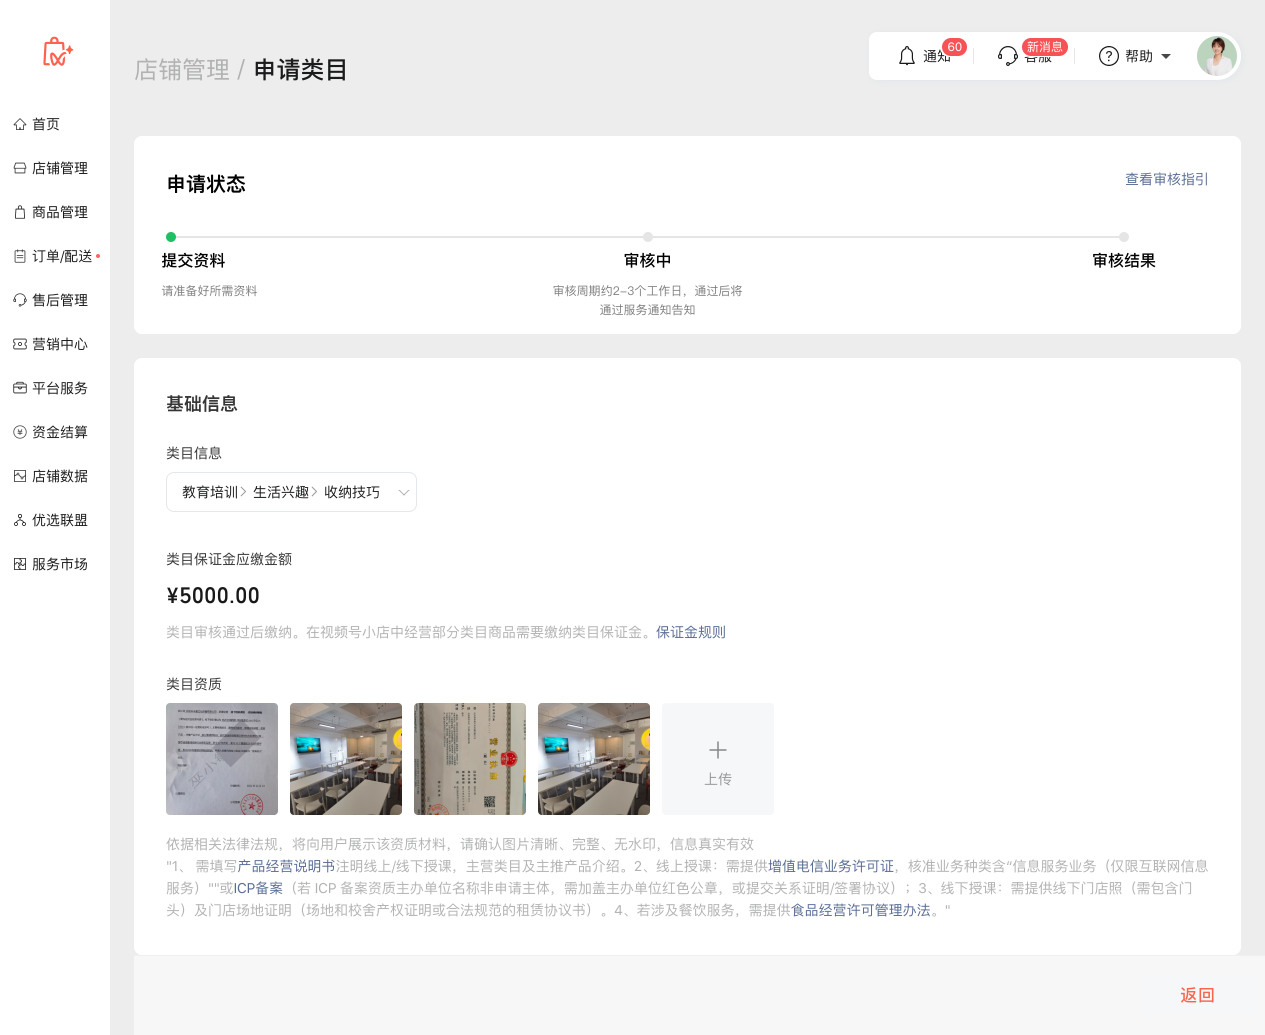Open notifications via the bell icon
This screenshot has height=1035, width=1265.
click(907, 56)
